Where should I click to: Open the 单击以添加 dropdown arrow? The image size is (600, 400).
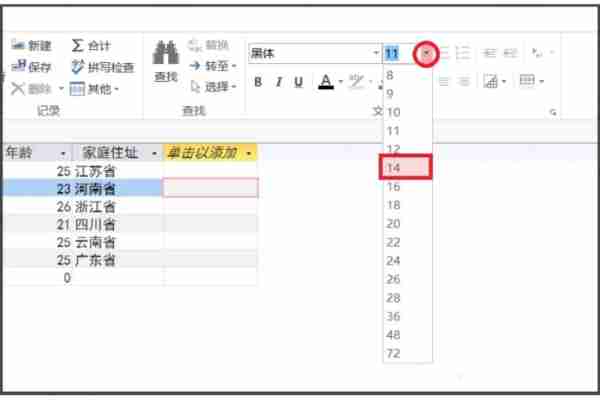(x=249, y=154)
